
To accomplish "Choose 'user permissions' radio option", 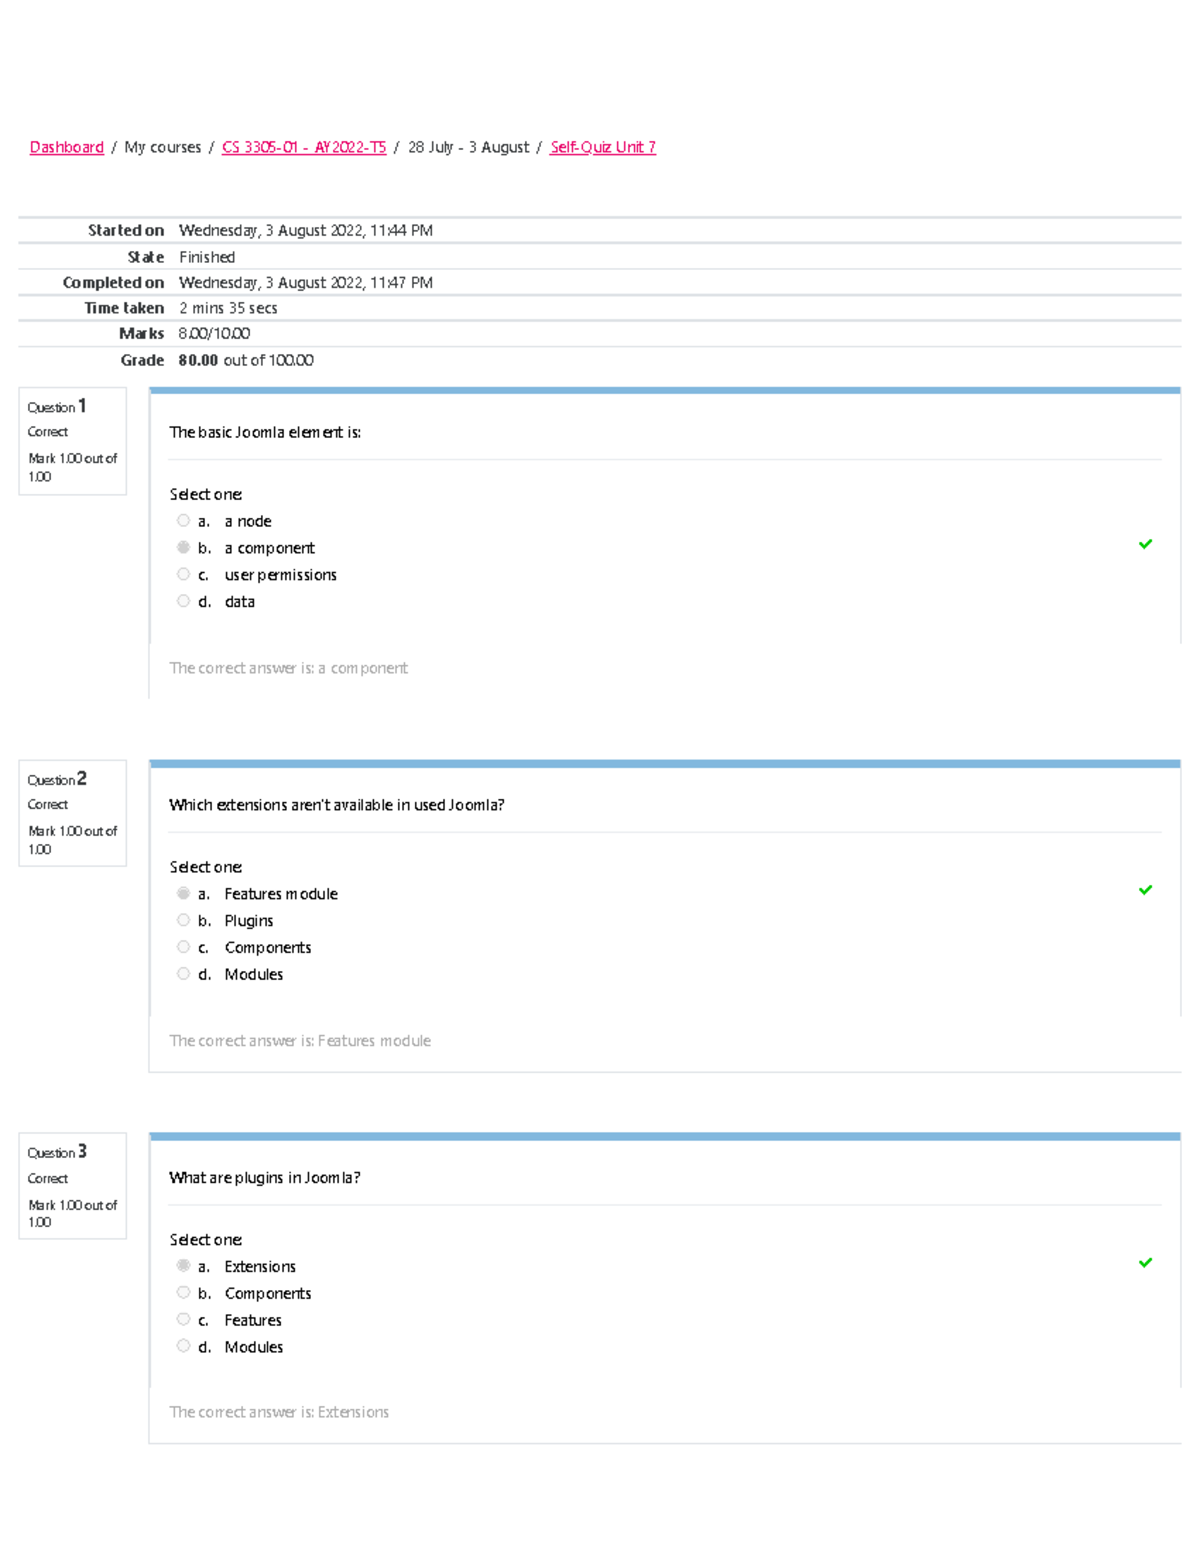I will 183,574.
